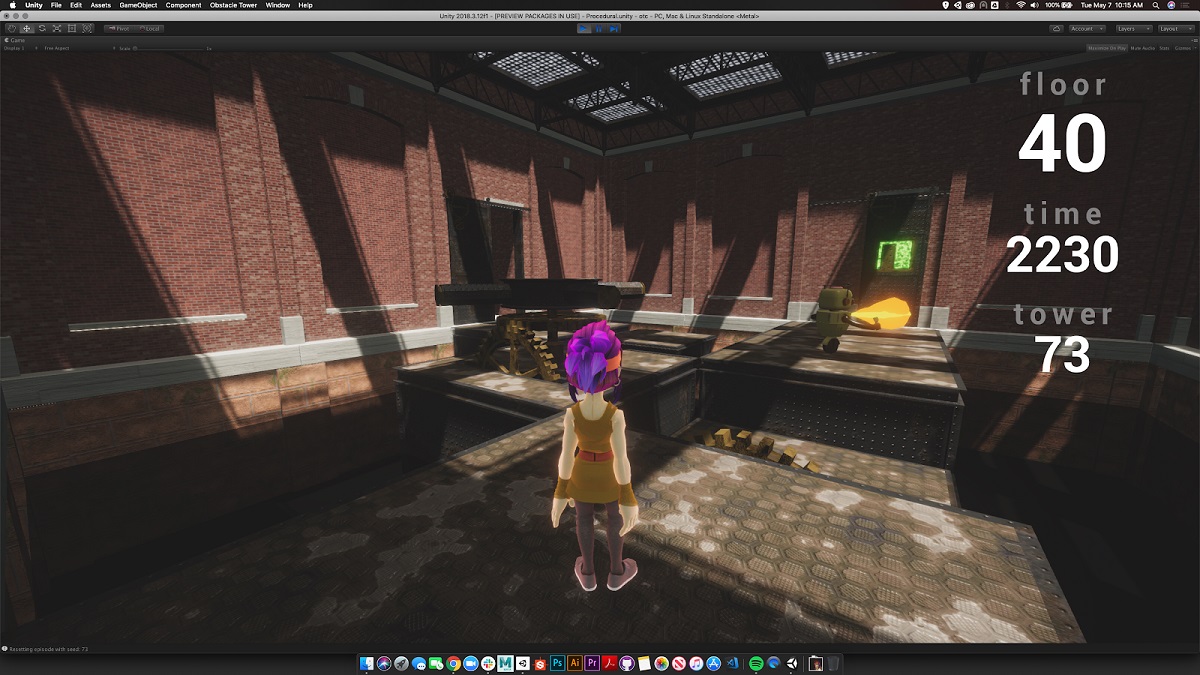Open the Help menu
1200x675 pixels.
click(x=305, y=5)
